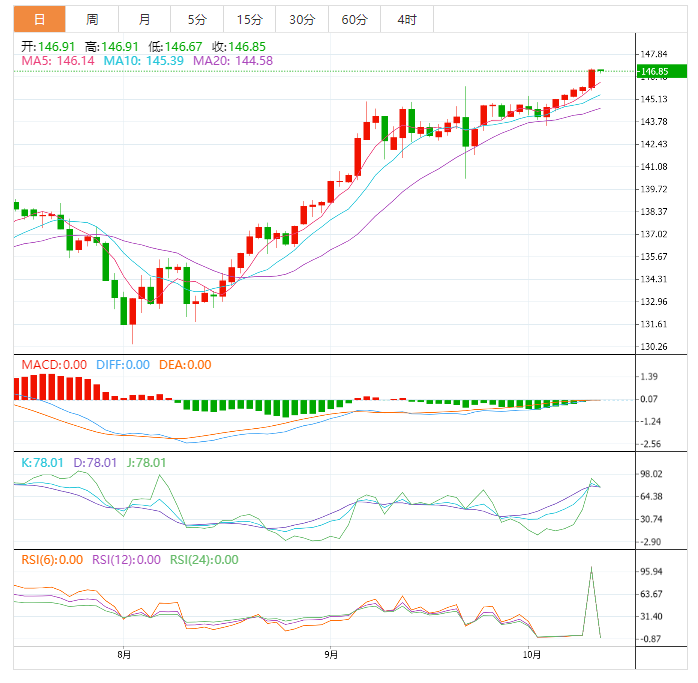Open the 60分 interval tab
Viewport: 698px width, 683px height.
point(355,19)
